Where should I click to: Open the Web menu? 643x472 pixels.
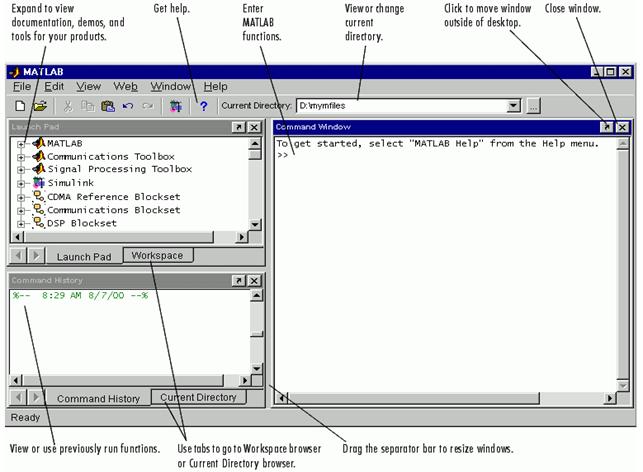pyautogui.click(x=125, y=87)
